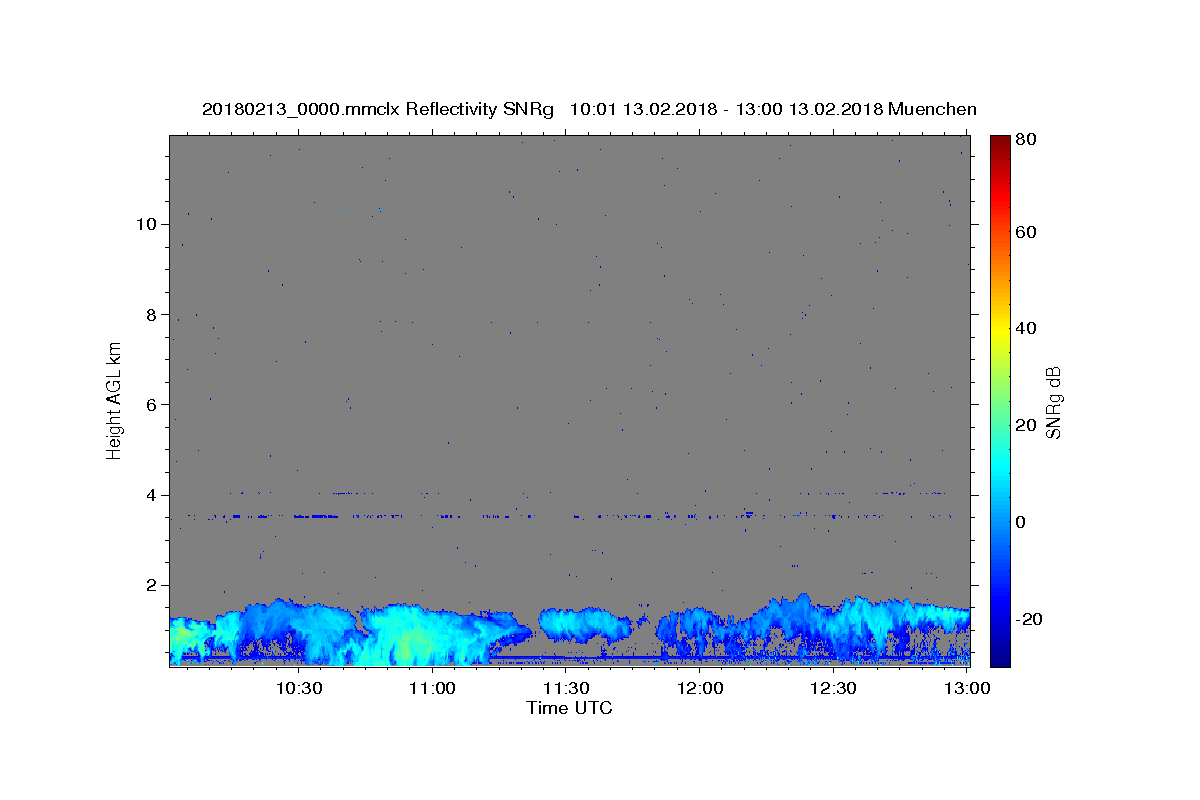The width and height of the screenshot is (1200, 800).
Task: Click the 'SNRg dB' colorbar label
Action: pos(1053,401)
